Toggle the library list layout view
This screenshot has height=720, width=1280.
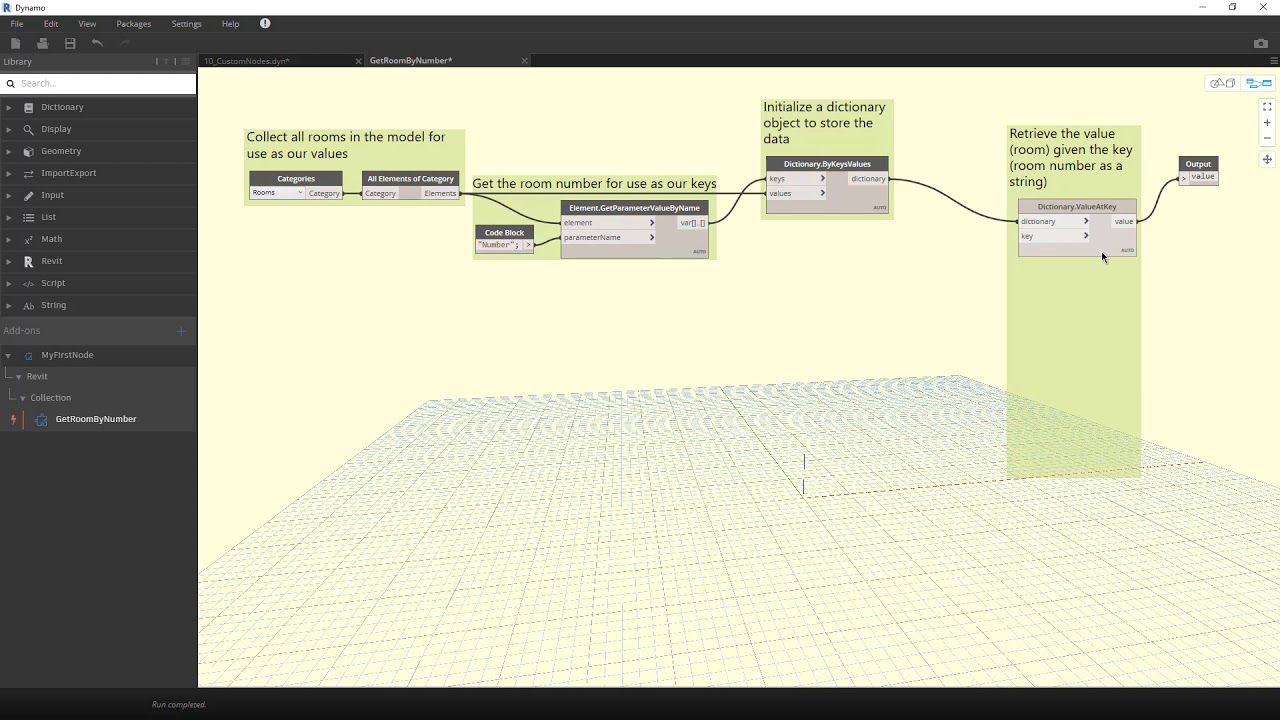[x=185, y=62]
